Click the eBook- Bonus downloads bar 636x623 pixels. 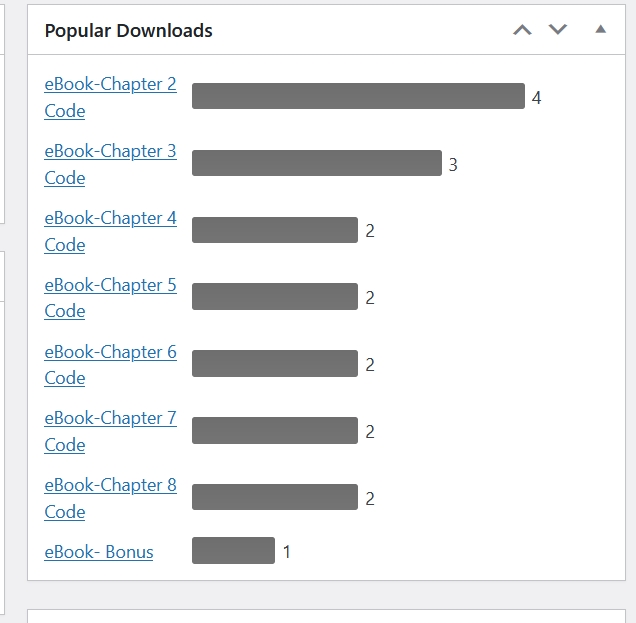pyautogui.click(x=233, y=551)
